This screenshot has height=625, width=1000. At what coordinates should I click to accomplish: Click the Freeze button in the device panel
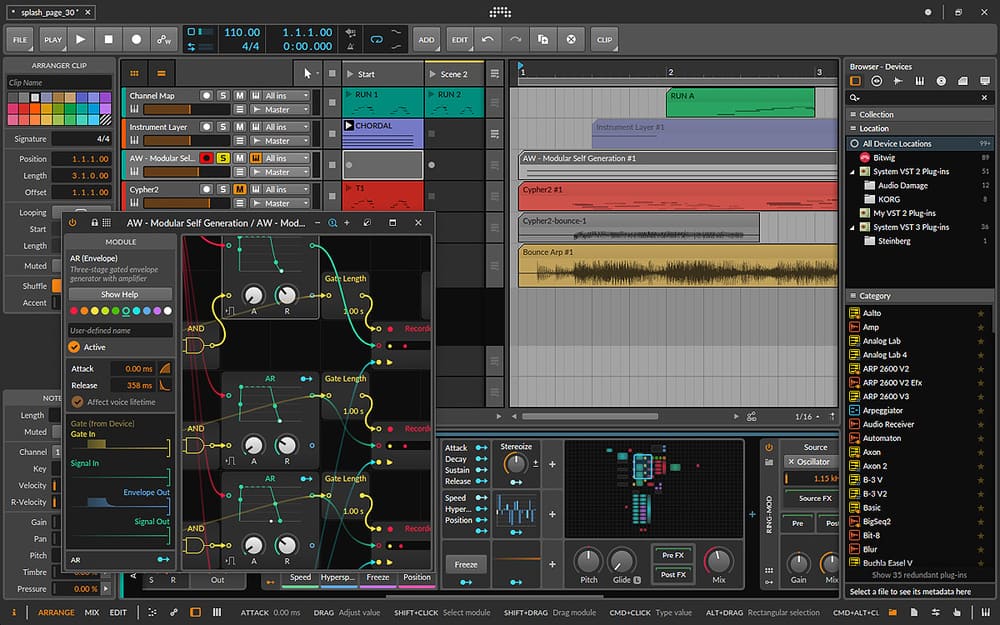pos(465,564)
